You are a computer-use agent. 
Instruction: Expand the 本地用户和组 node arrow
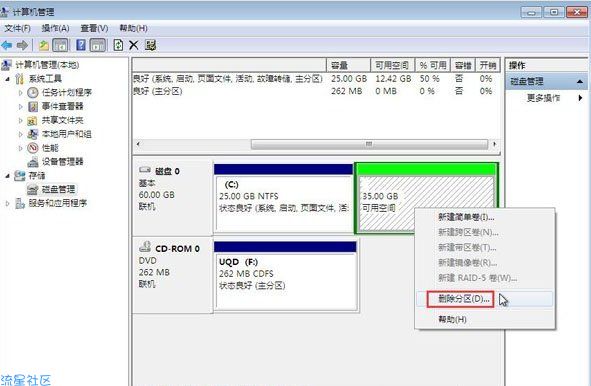(x=20, y=134)
